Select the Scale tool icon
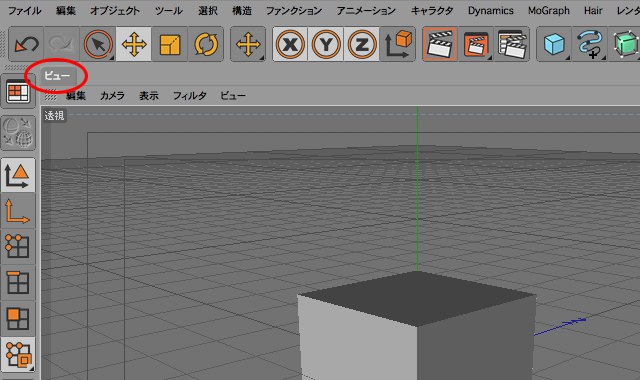The height and width of the screenshot is (380, 640). click(x=170, y=44)
